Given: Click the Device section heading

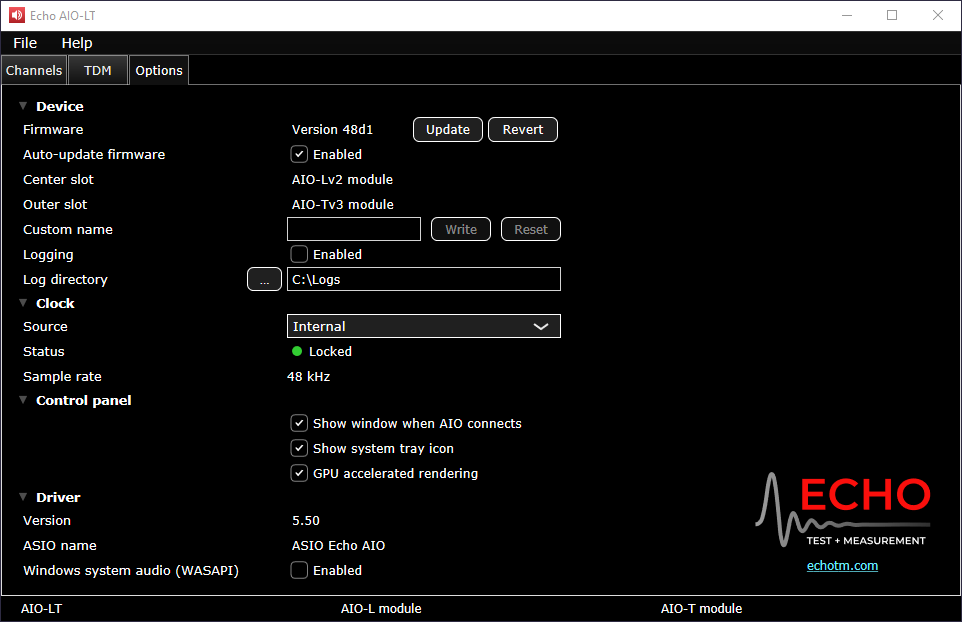Looking at the screenshot, I should (x=60, y=106).
